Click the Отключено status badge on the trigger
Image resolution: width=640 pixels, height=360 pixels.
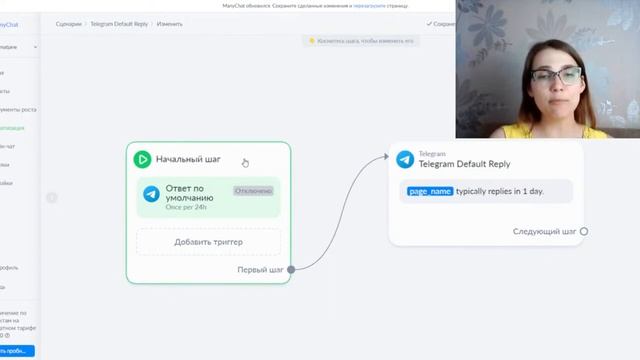253,191
